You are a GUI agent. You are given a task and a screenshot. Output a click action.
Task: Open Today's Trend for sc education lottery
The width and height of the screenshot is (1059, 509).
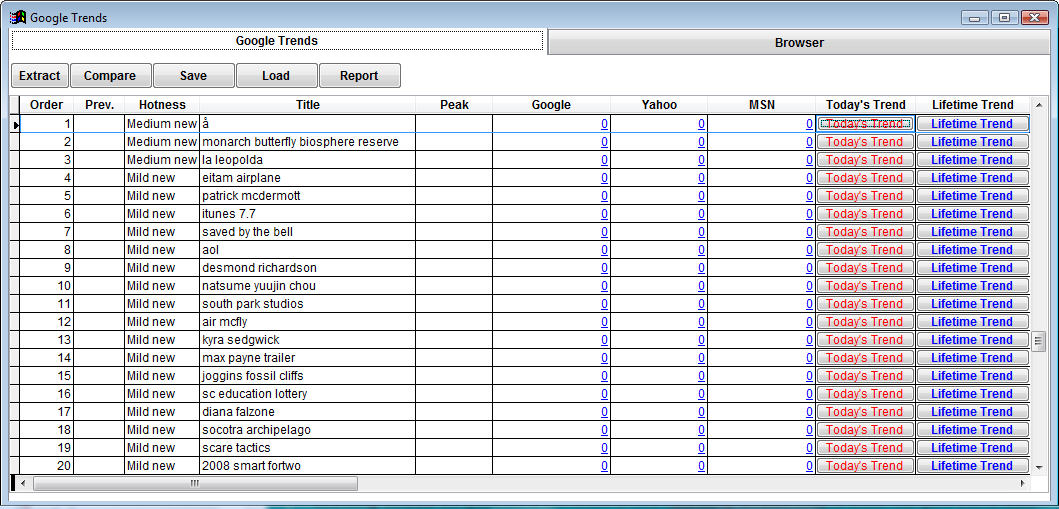[865, 394]
